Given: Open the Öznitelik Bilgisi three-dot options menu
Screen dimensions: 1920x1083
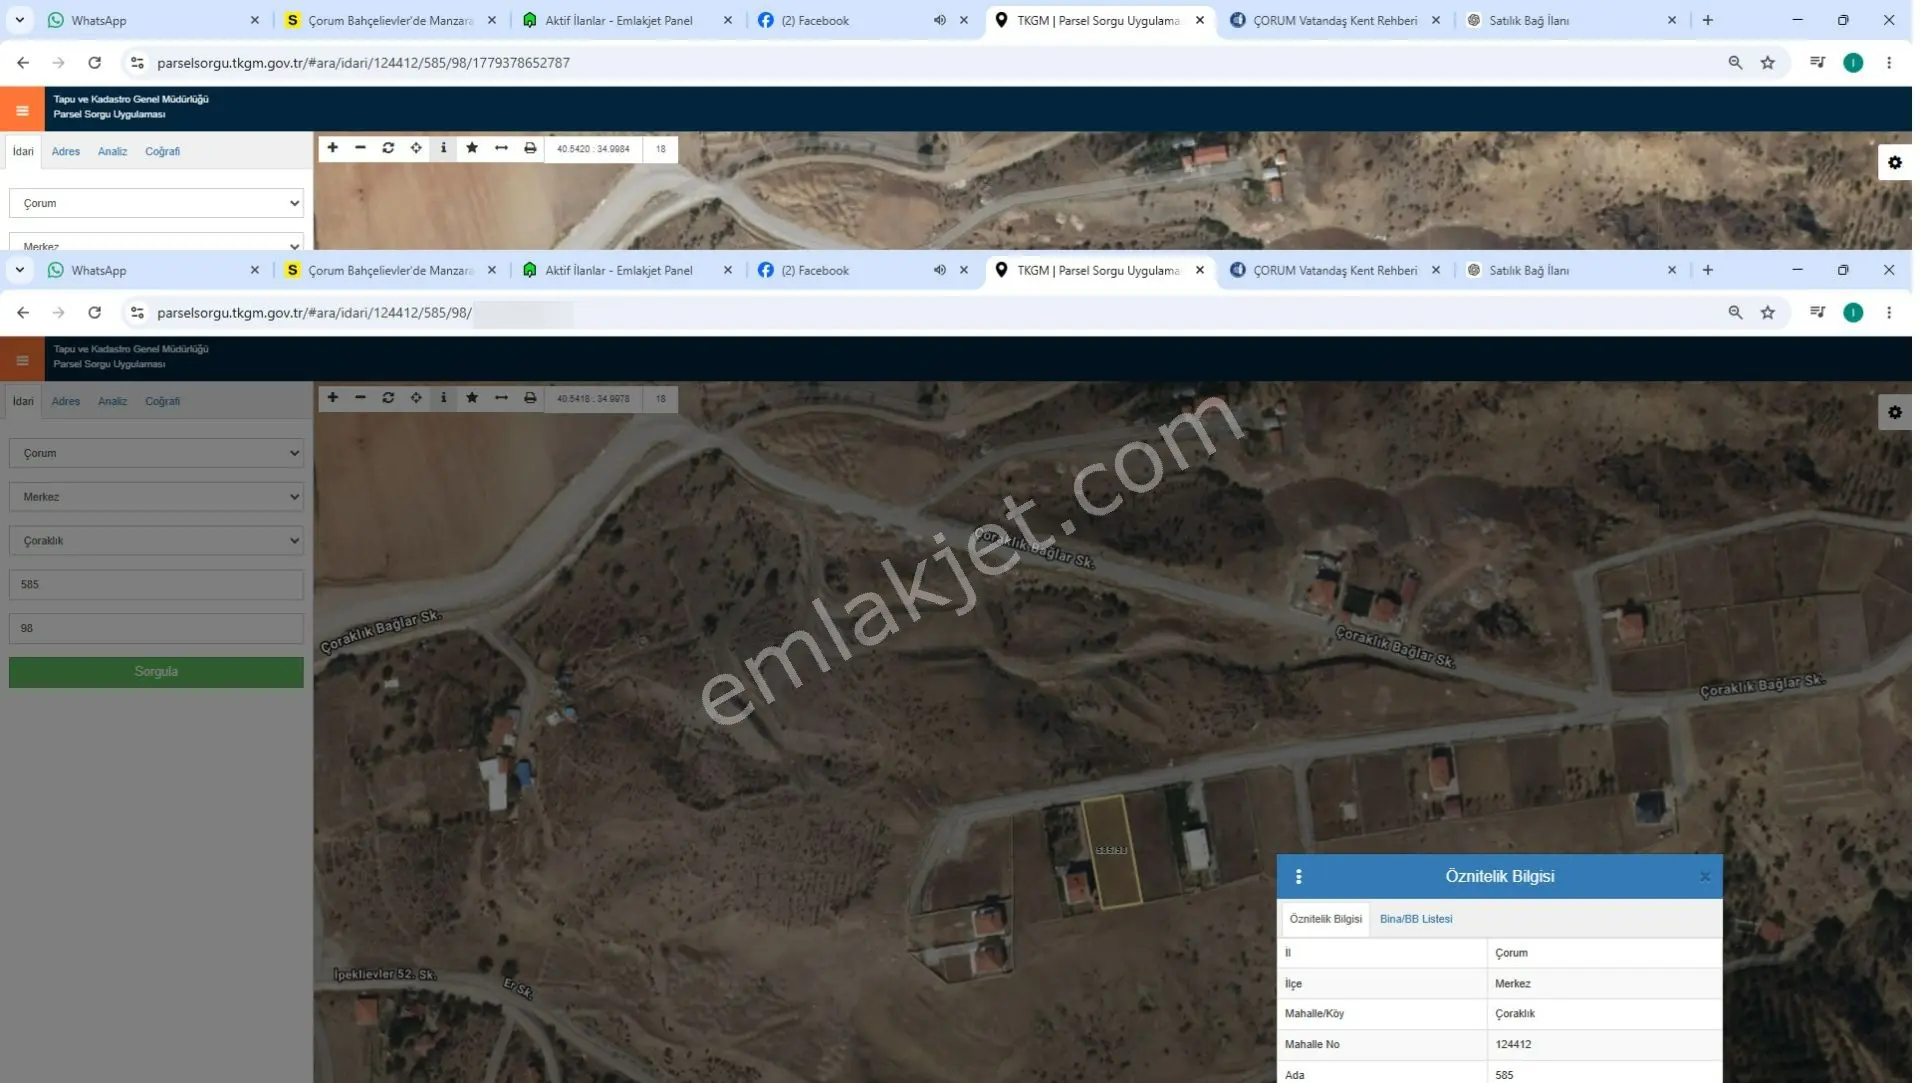Looking at the screenshot, I should 1298,877.
